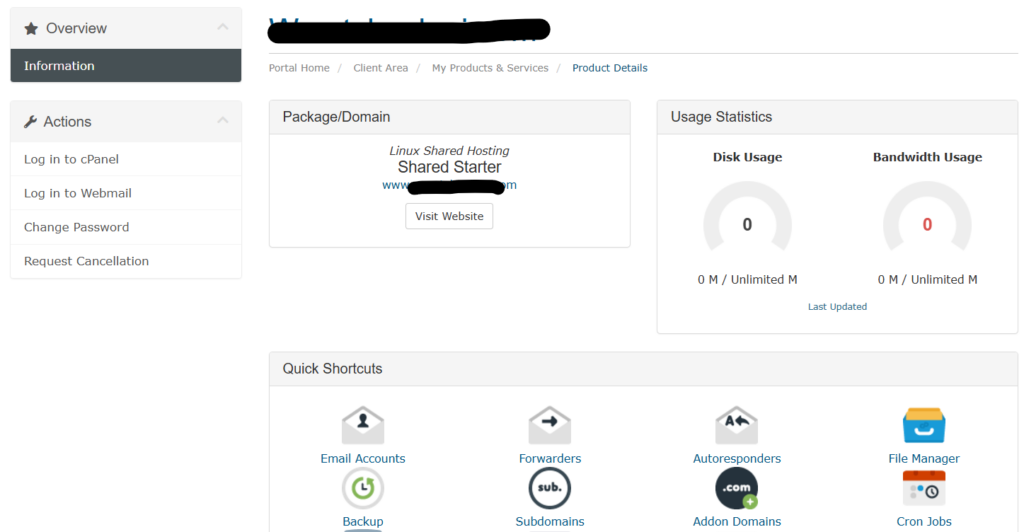Open Client Area breadcrumb link
1024x532 pixels.
coord(381,68)
